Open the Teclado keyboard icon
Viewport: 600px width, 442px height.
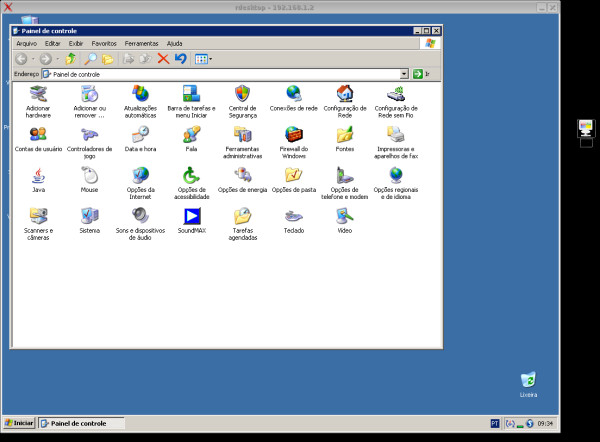point(293,221)
